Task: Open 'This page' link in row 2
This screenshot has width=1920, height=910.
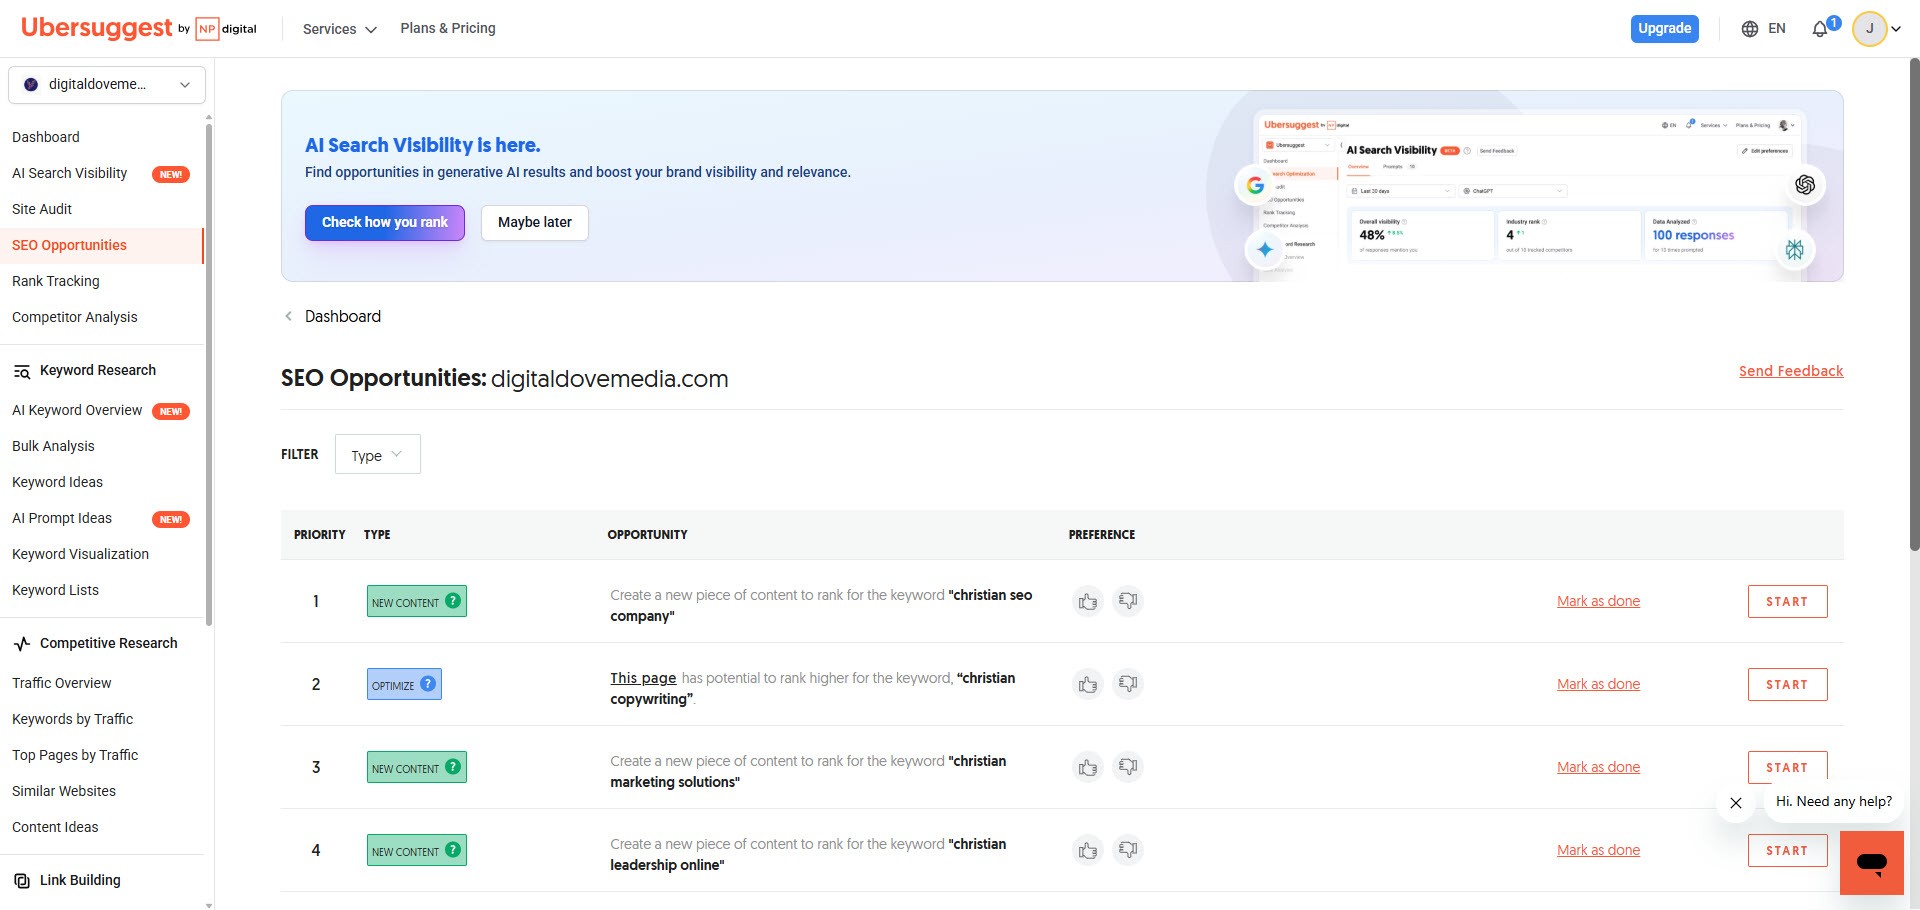Action: tap(643, 678)
